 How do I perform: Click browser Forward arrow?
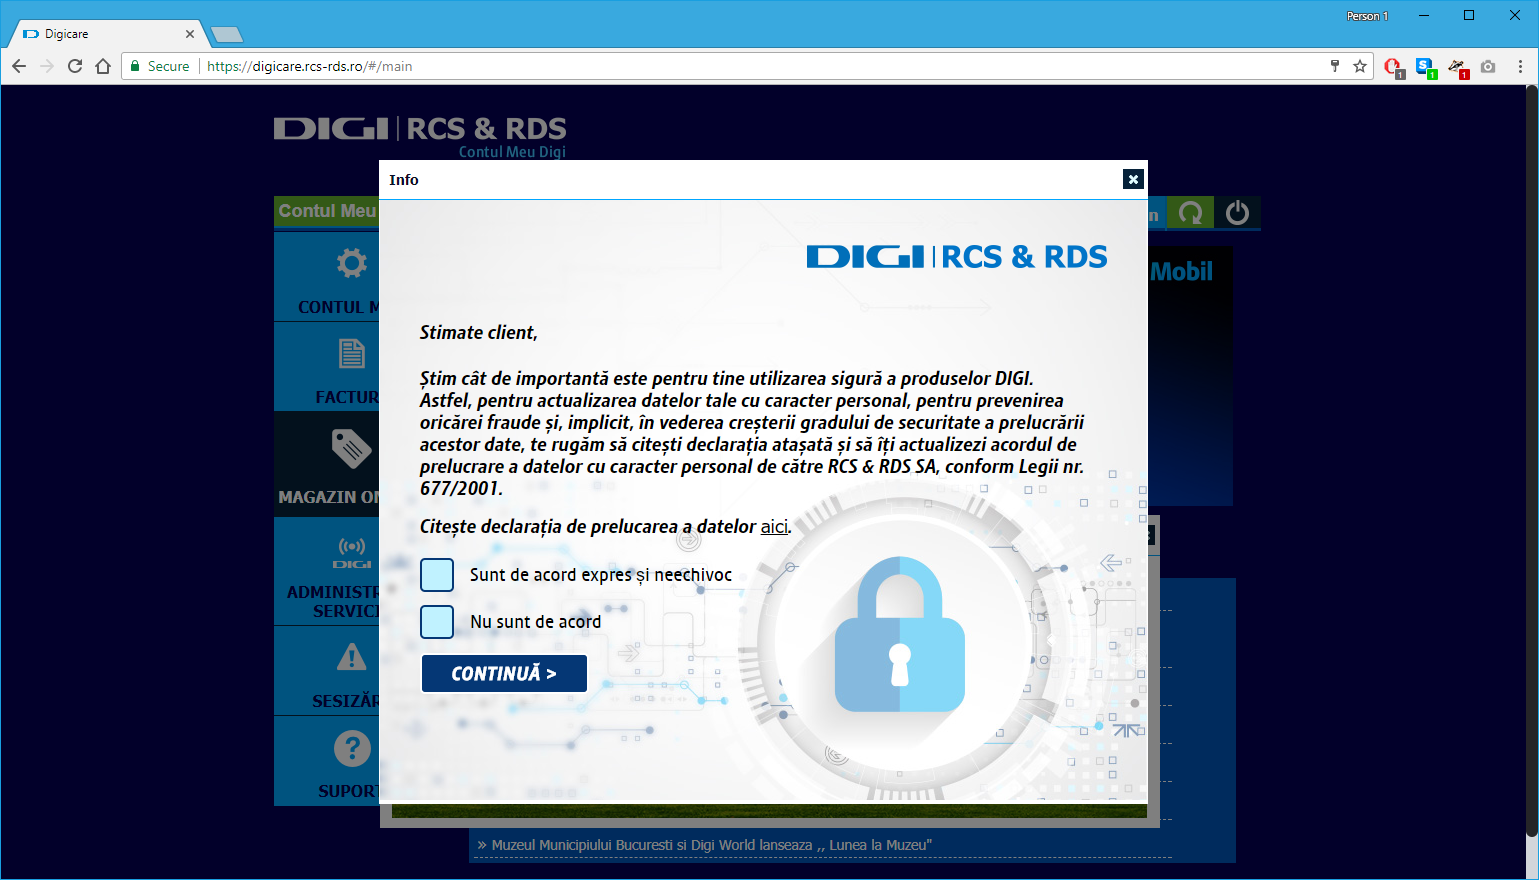(47, 66)
